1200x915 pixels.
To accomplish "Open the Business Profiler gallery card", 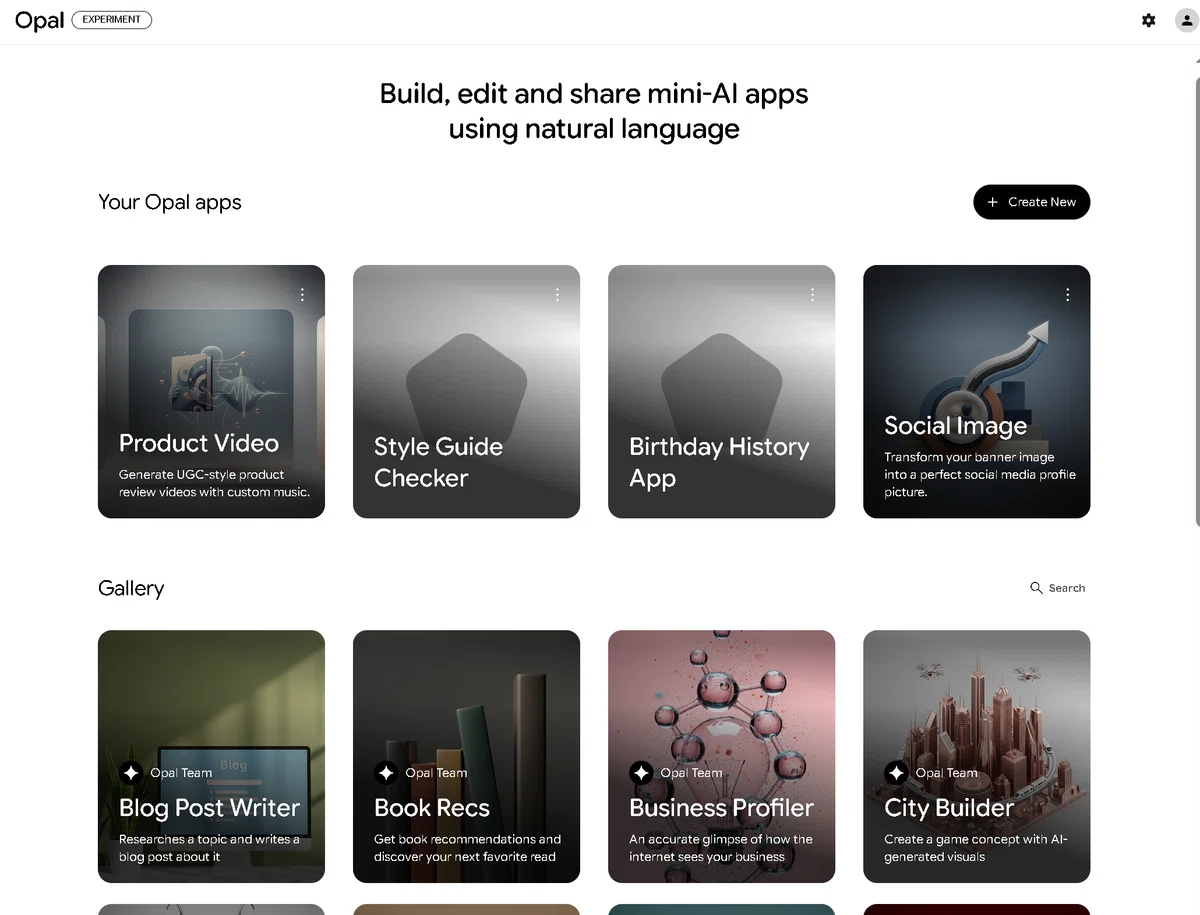I will [x=721, y=756].
